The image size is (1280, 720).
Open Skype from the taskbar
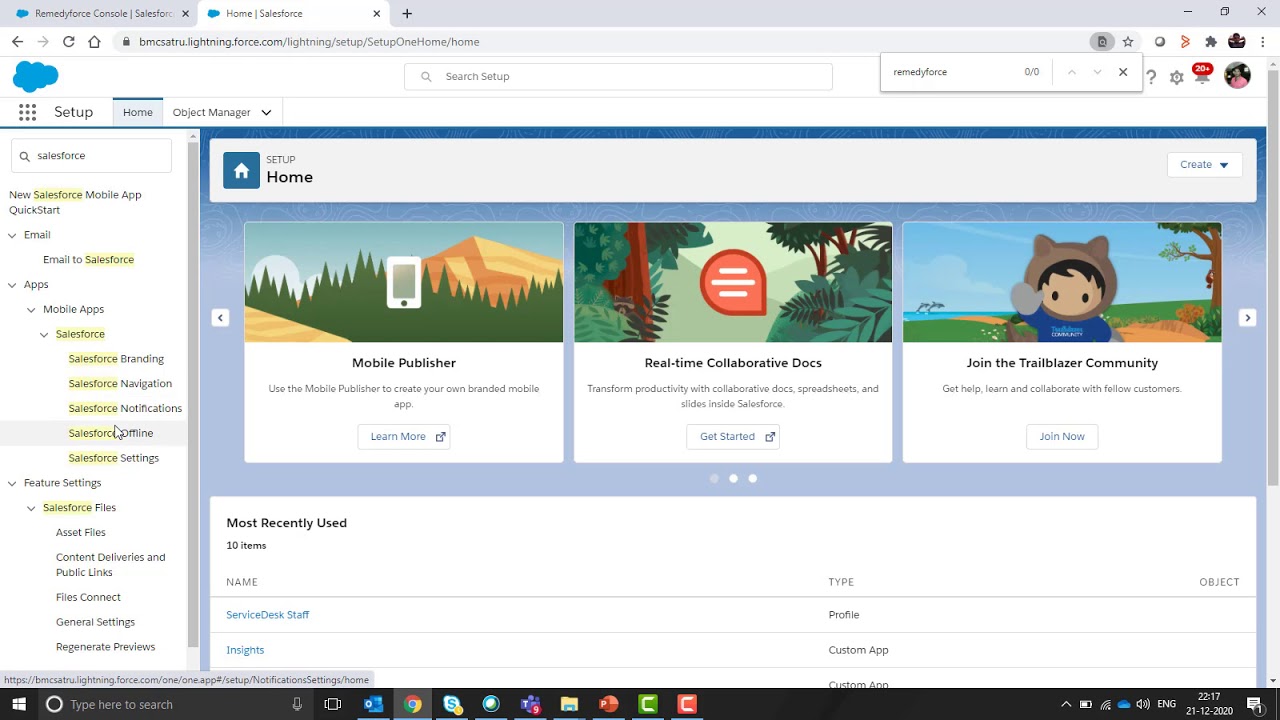click(451, 704)
